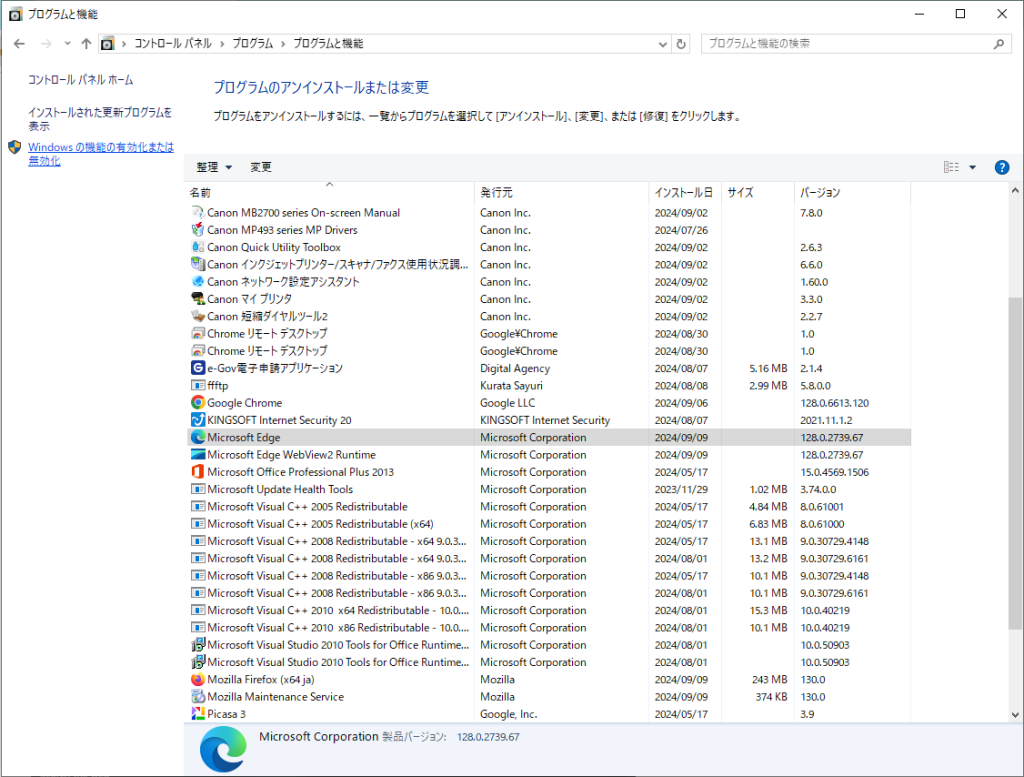Click プログラム in the breadcrumb path

pyautogui.click(x=252, y=44)
